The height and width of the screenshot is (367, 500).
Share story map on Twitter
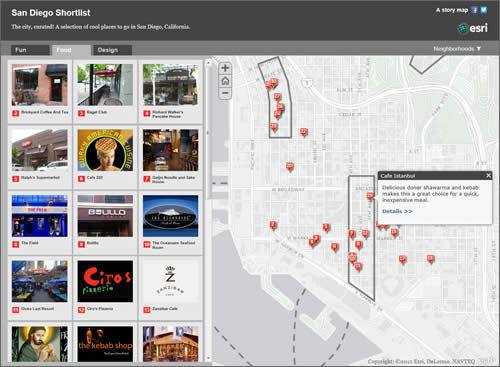[x=483, y=10]
